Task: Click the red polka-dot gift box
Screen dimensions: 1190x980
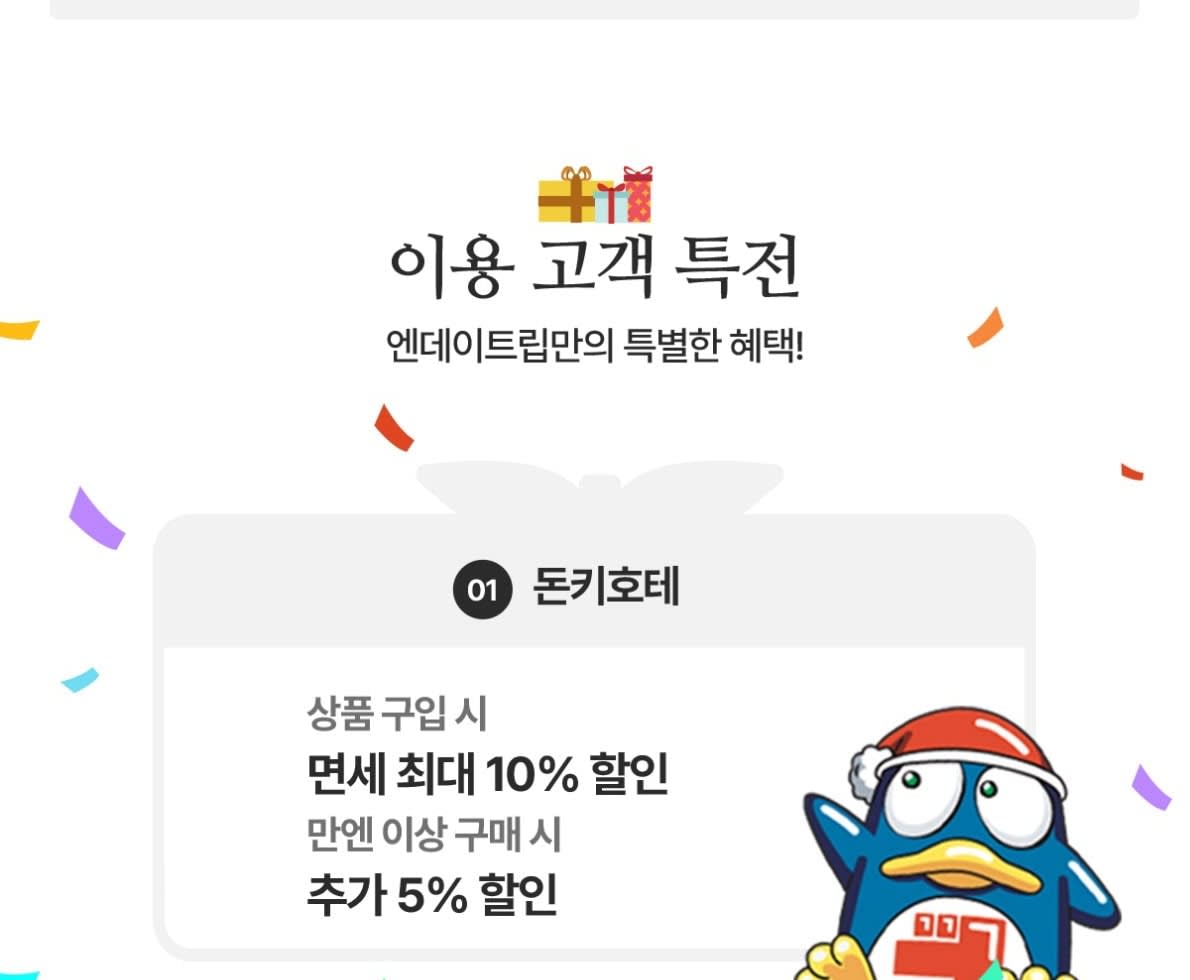Action: (638, 194)
